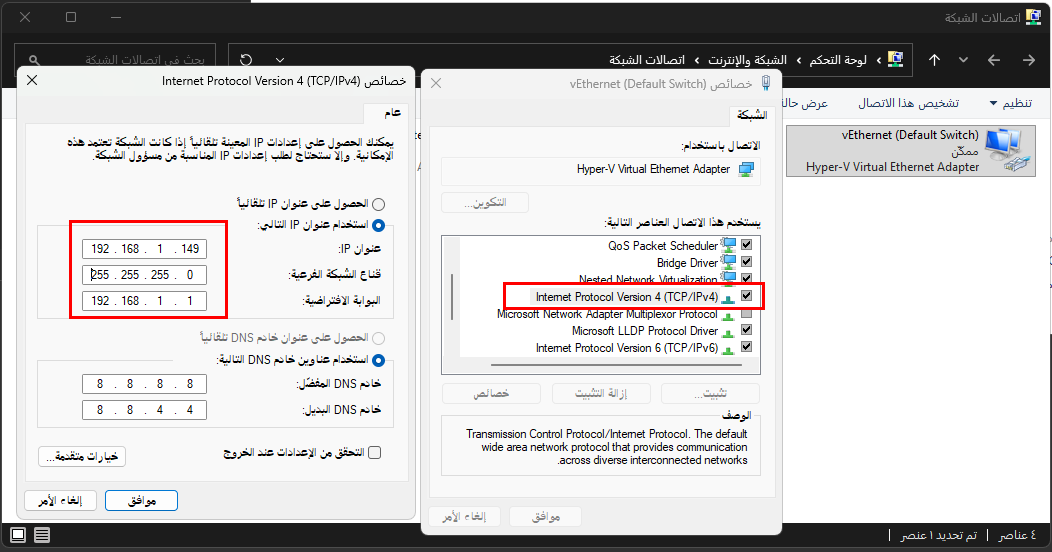Toggle the validate settings upon exit checkbox
Viewport: 1052px width, 552px height.
coord(375,453)
